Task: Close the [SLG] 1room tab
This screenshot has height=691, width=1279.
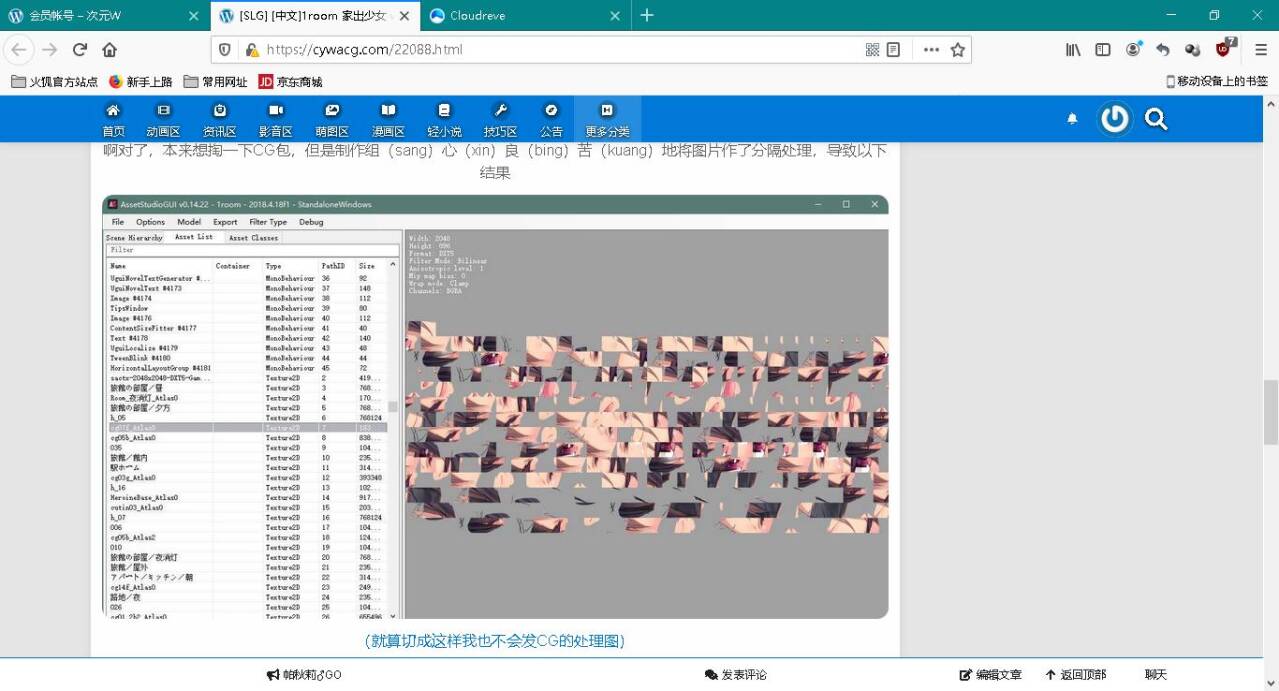Action: coord(404,16)
